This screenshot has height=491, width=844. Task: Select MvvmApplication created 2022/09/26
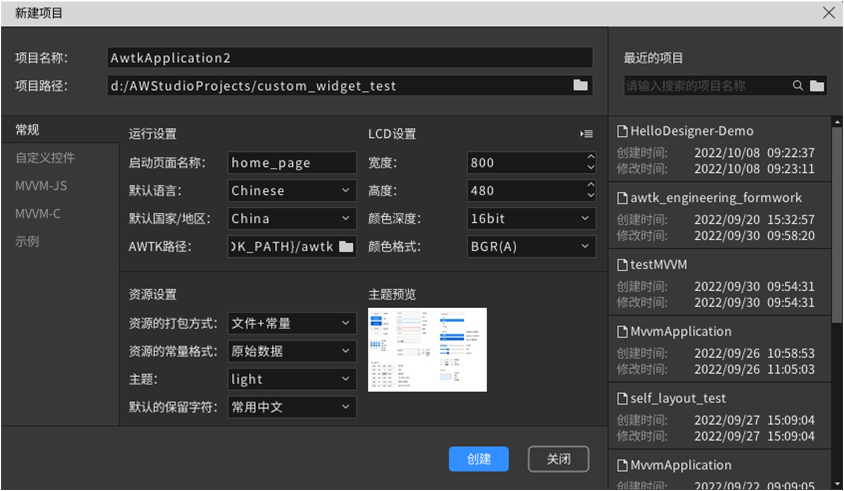point(720,349)
